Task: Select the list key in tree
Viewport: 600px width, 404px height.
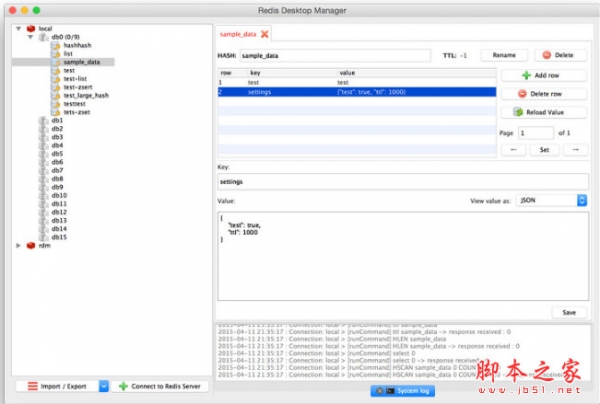Action: pyautogui.click(x=68, y=54)
